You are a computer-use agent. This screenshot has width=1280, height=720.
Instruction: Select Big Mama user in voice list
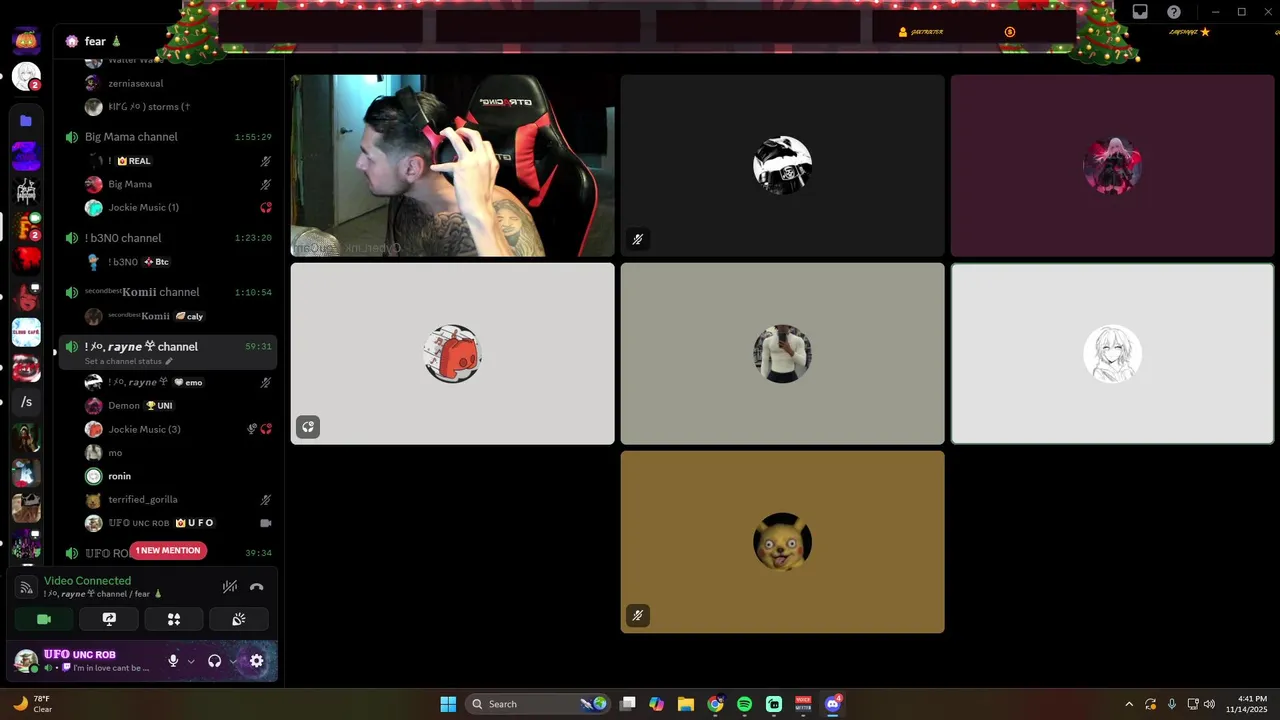point(180,184)
